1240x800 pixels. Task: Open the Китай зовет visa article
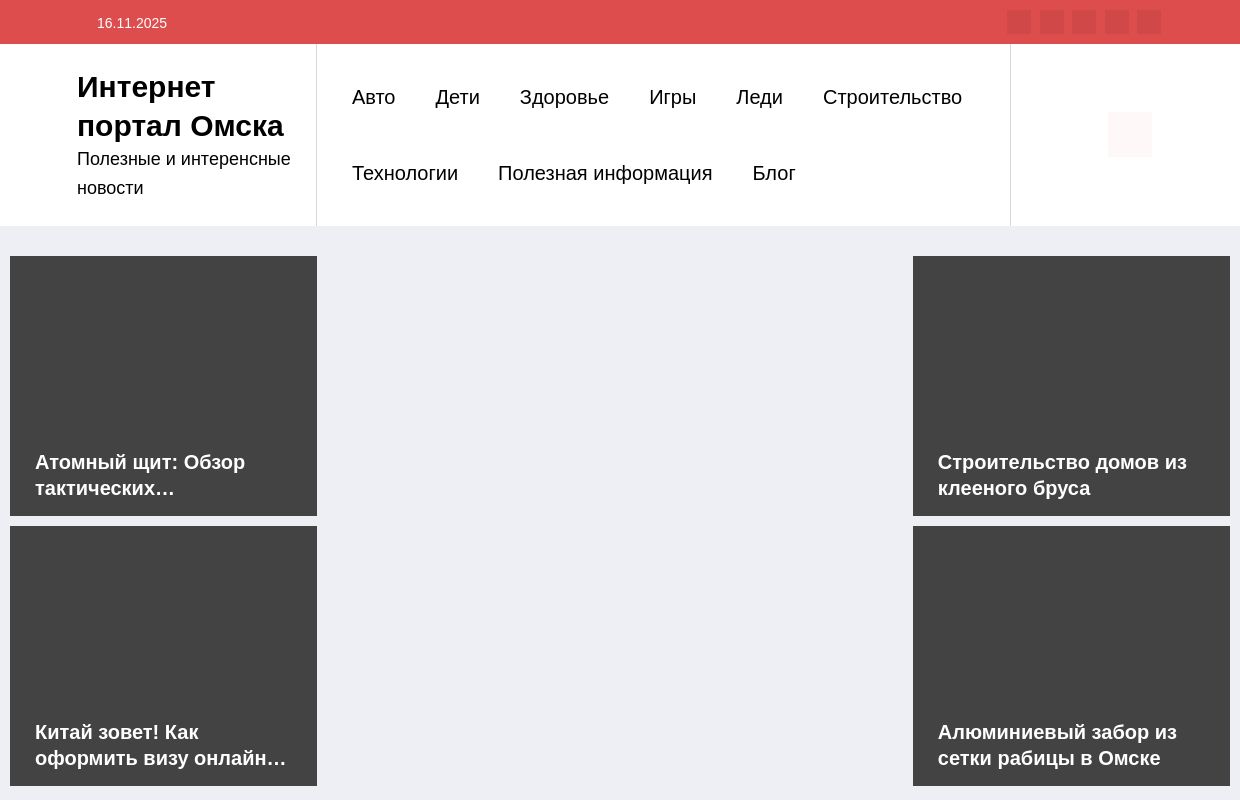click(160, 745)
